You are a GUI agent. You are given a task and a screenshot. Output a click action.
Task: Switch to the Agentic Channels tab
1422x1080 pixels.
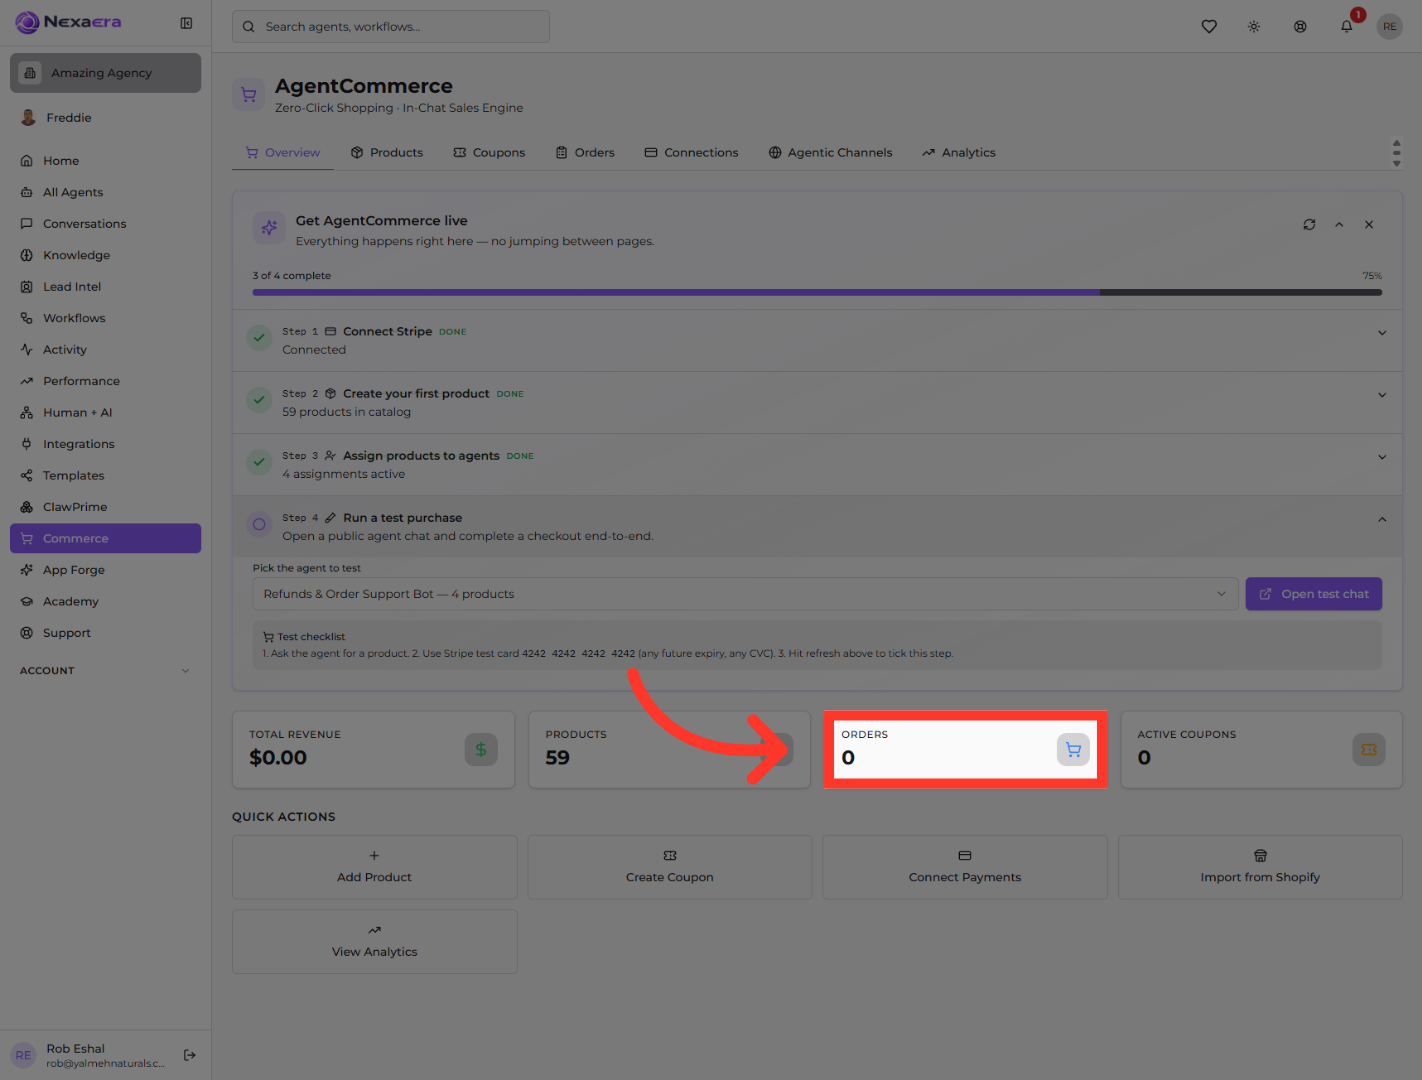(830, 153)
